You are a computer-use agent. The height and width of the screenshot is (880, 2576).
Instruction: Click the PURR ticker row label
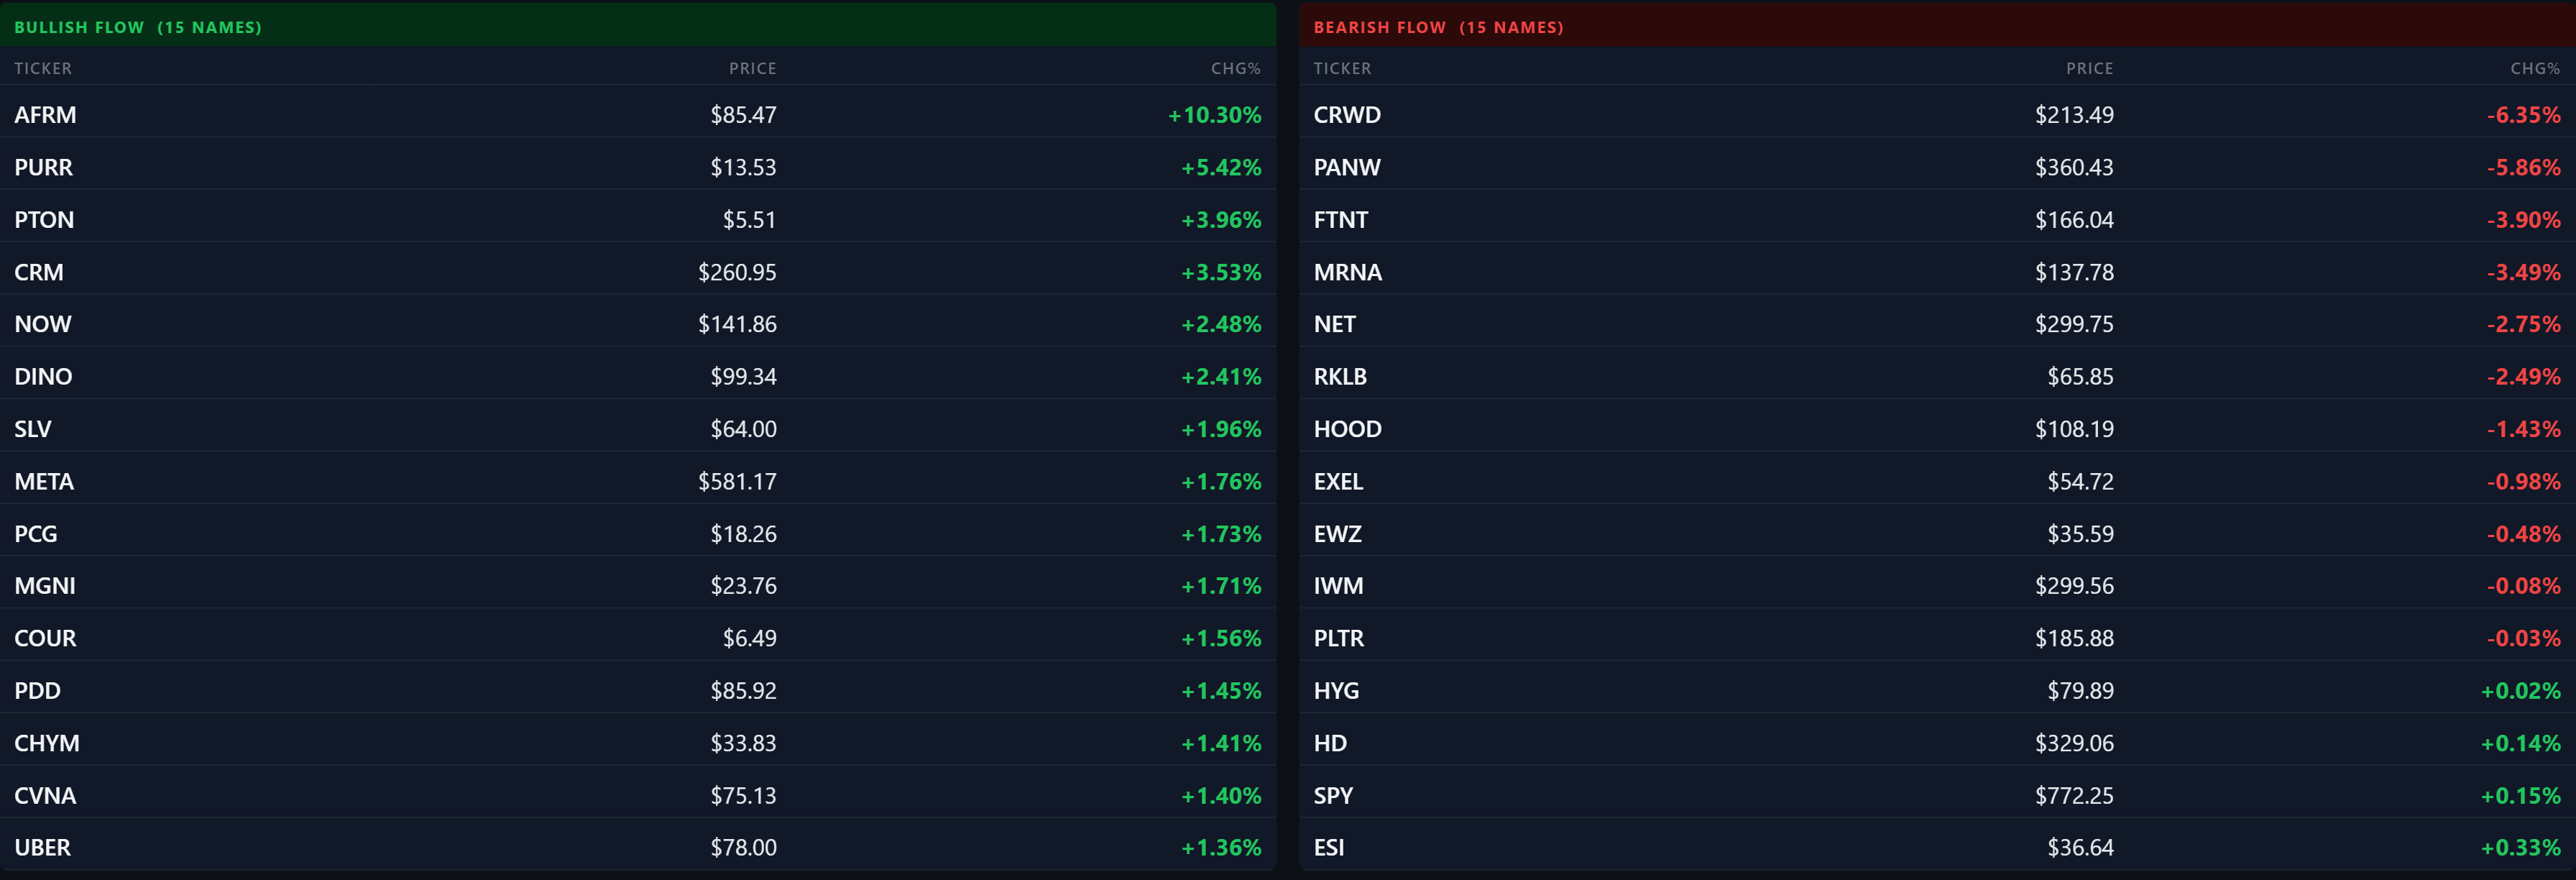point(43,167)
